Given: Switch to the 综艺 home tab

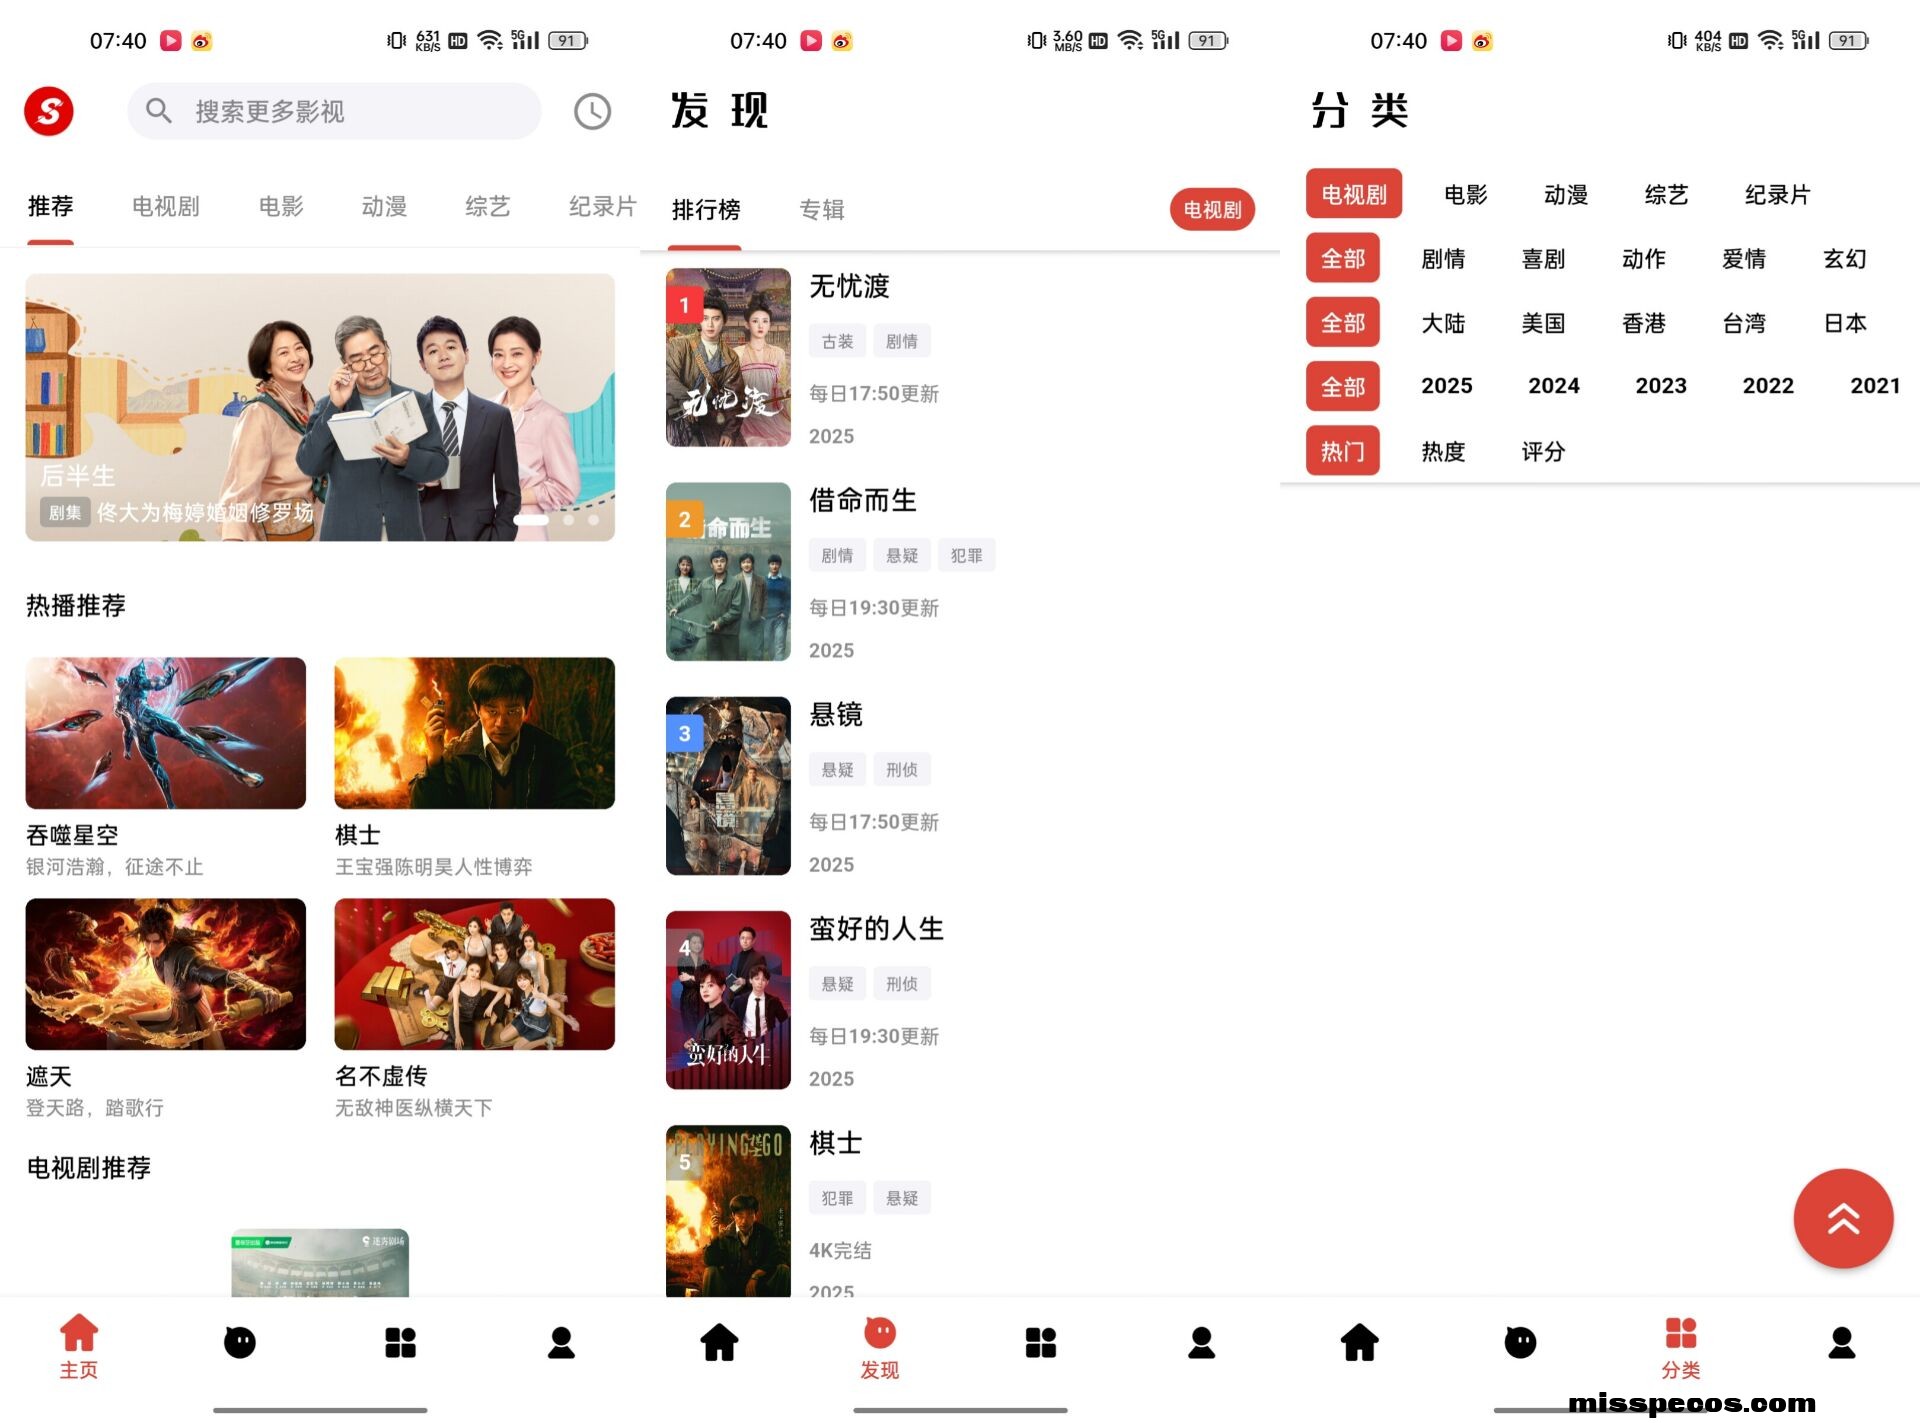Looking at the screenshot, I should click(x=487, y=206).
